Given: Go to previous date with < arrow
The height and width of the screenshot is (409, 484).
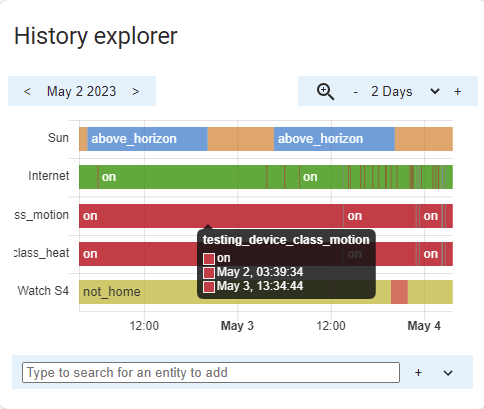Looking at the screenshot, I should point(27,91).
